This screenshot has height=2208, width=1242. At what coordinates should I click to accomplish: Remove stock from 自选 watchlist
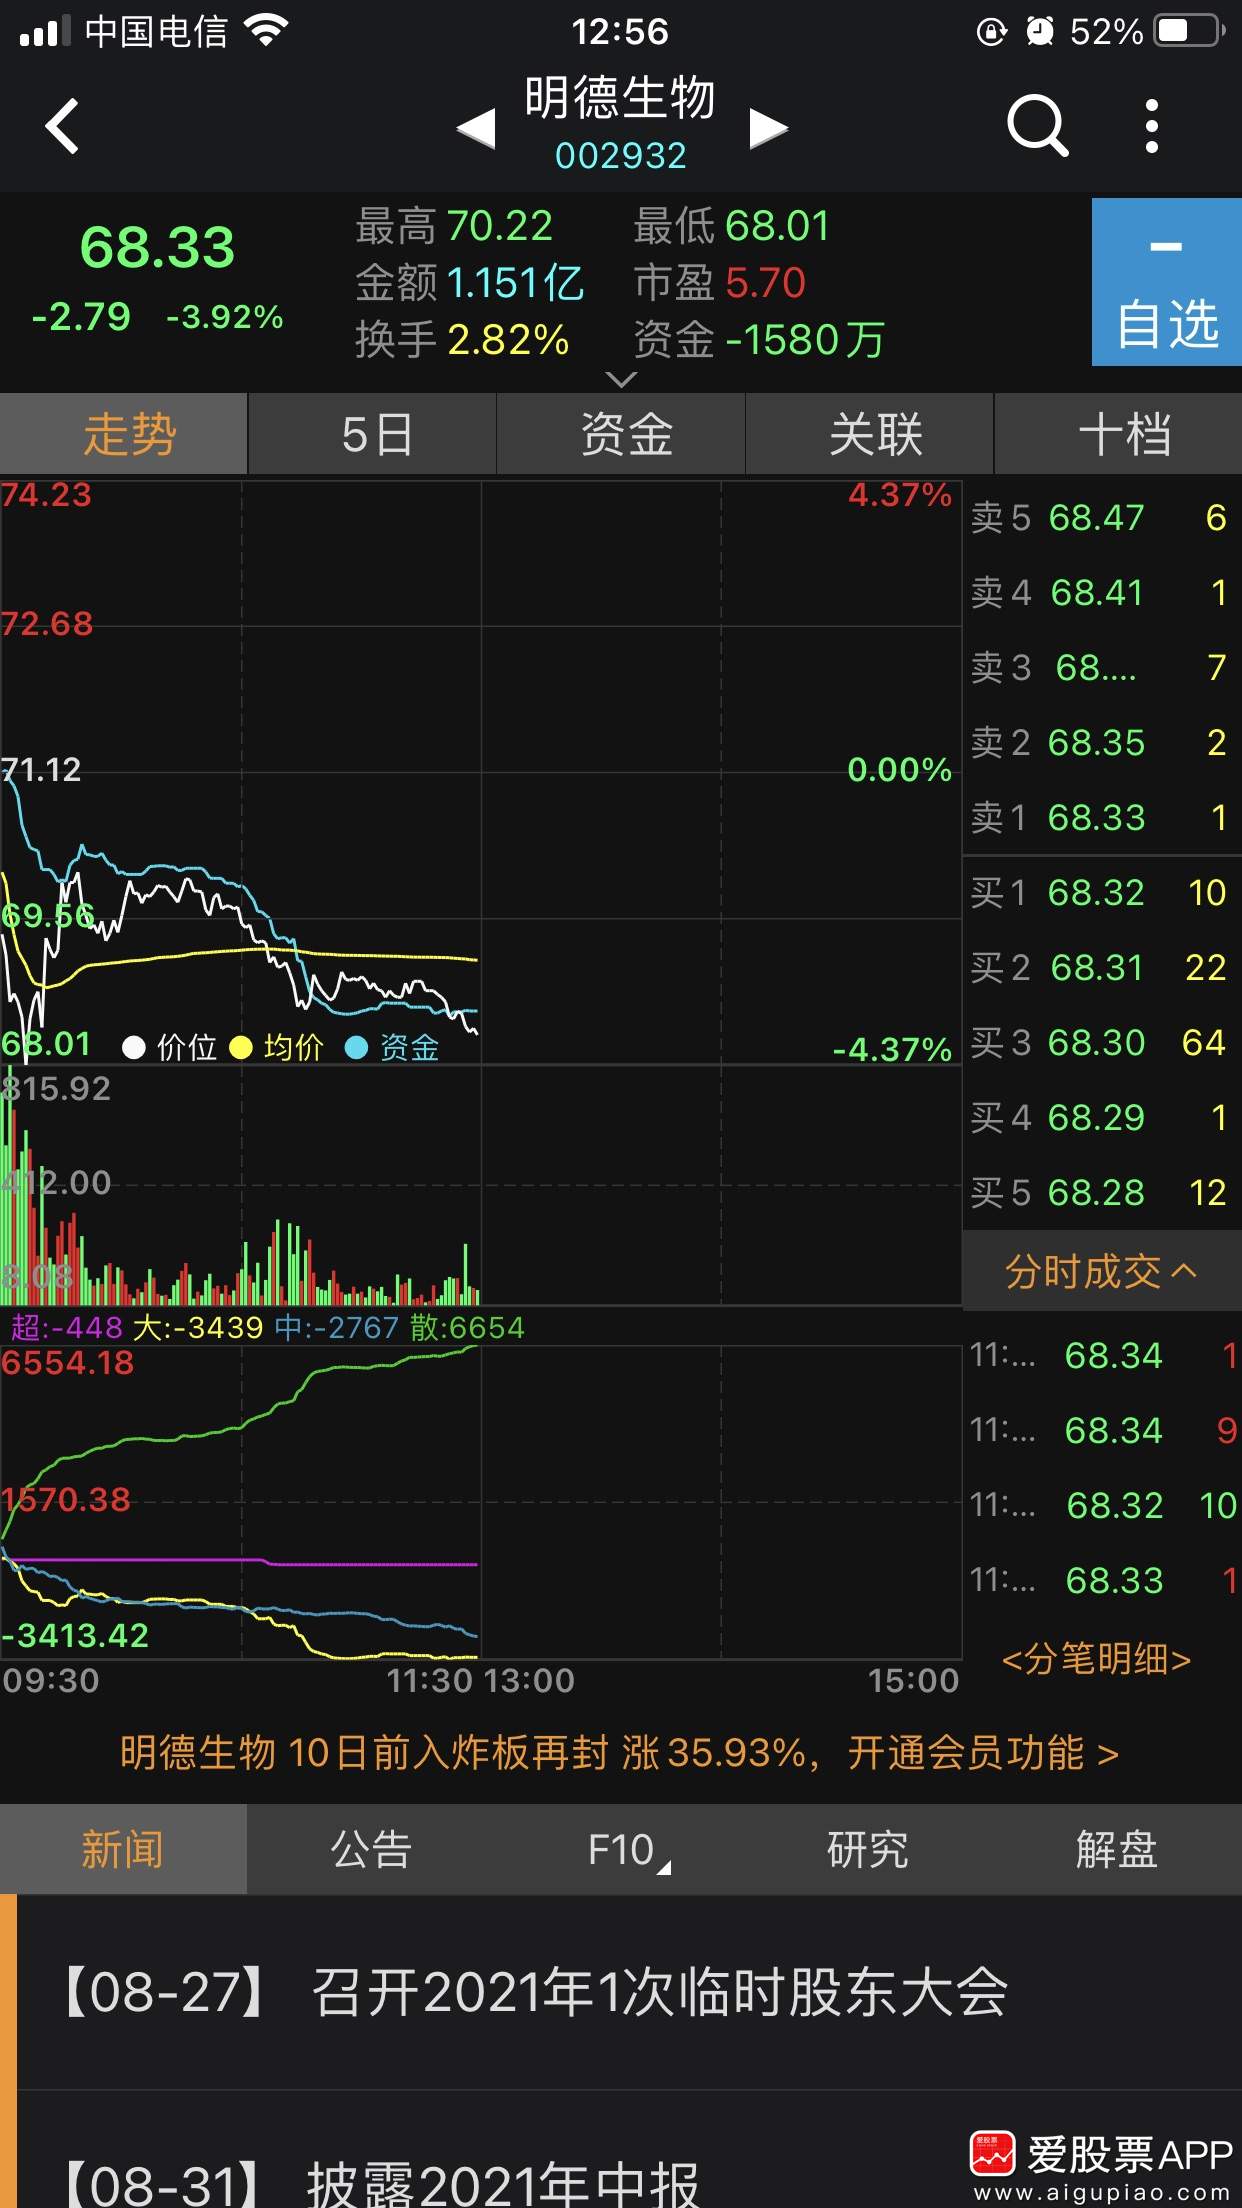pos(1167,282)
